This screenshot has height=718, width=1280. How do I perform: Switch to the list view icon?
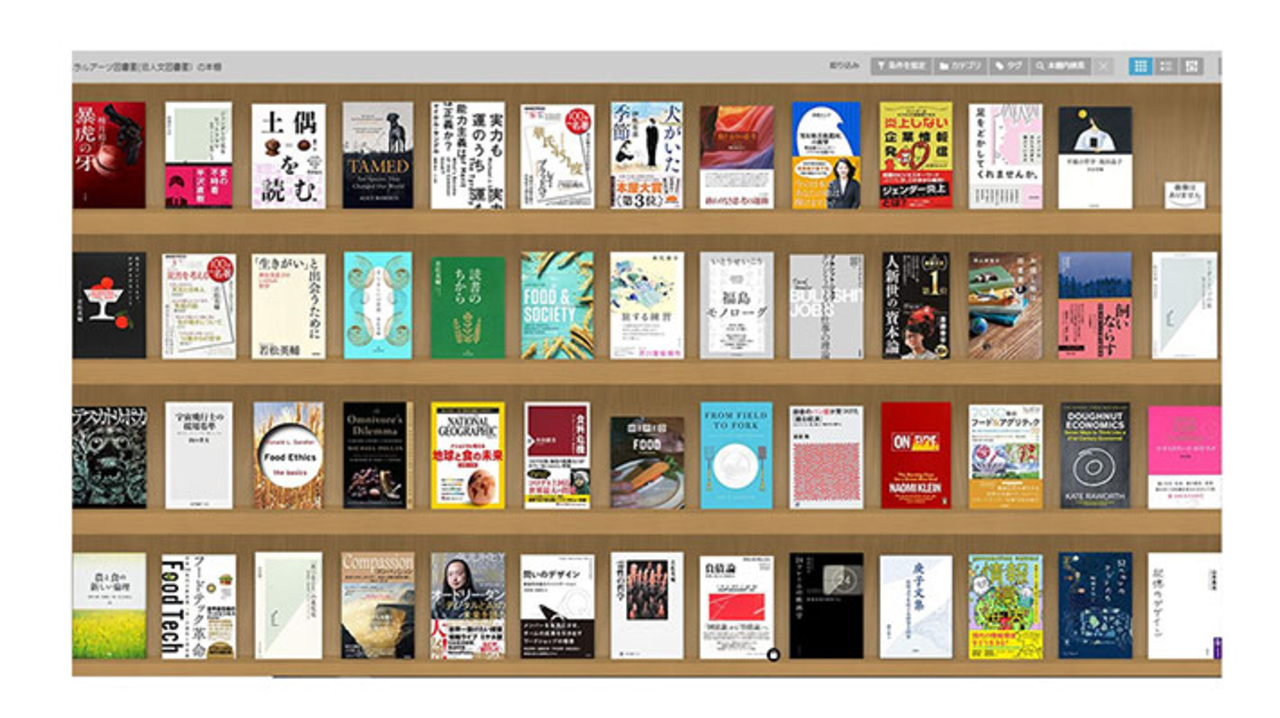click(1165, 66)
